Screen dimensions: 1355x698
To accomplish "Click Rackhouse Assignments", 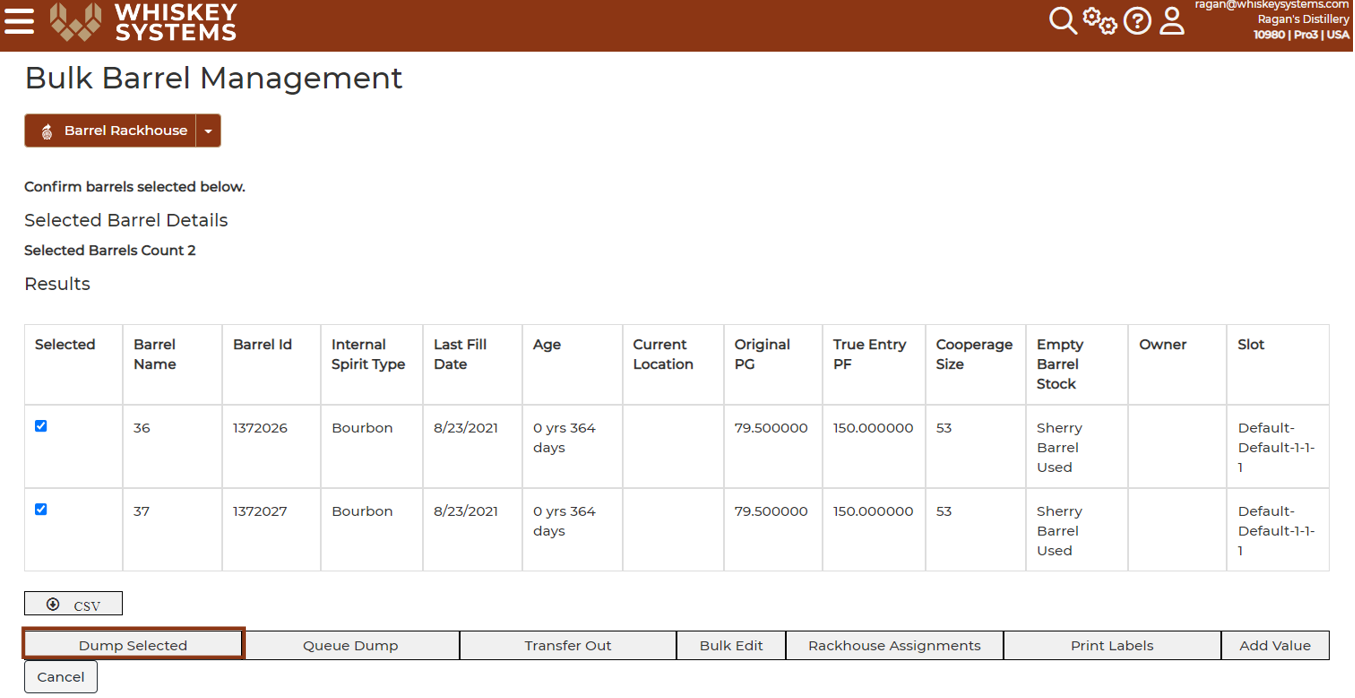I will click(894, 645).
